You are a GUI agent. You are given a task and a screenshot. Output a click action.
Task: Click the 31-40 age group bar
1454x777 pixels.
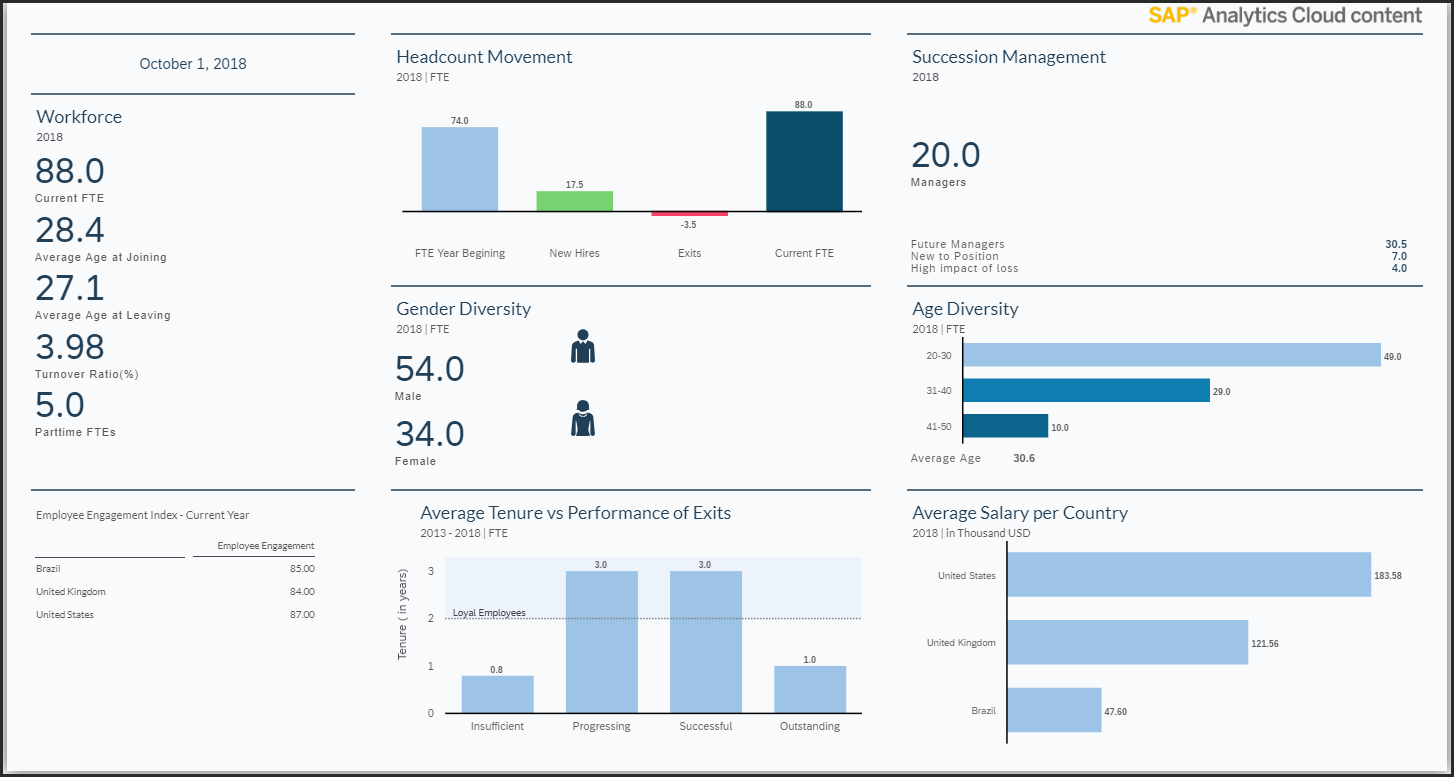point(1086,390)
